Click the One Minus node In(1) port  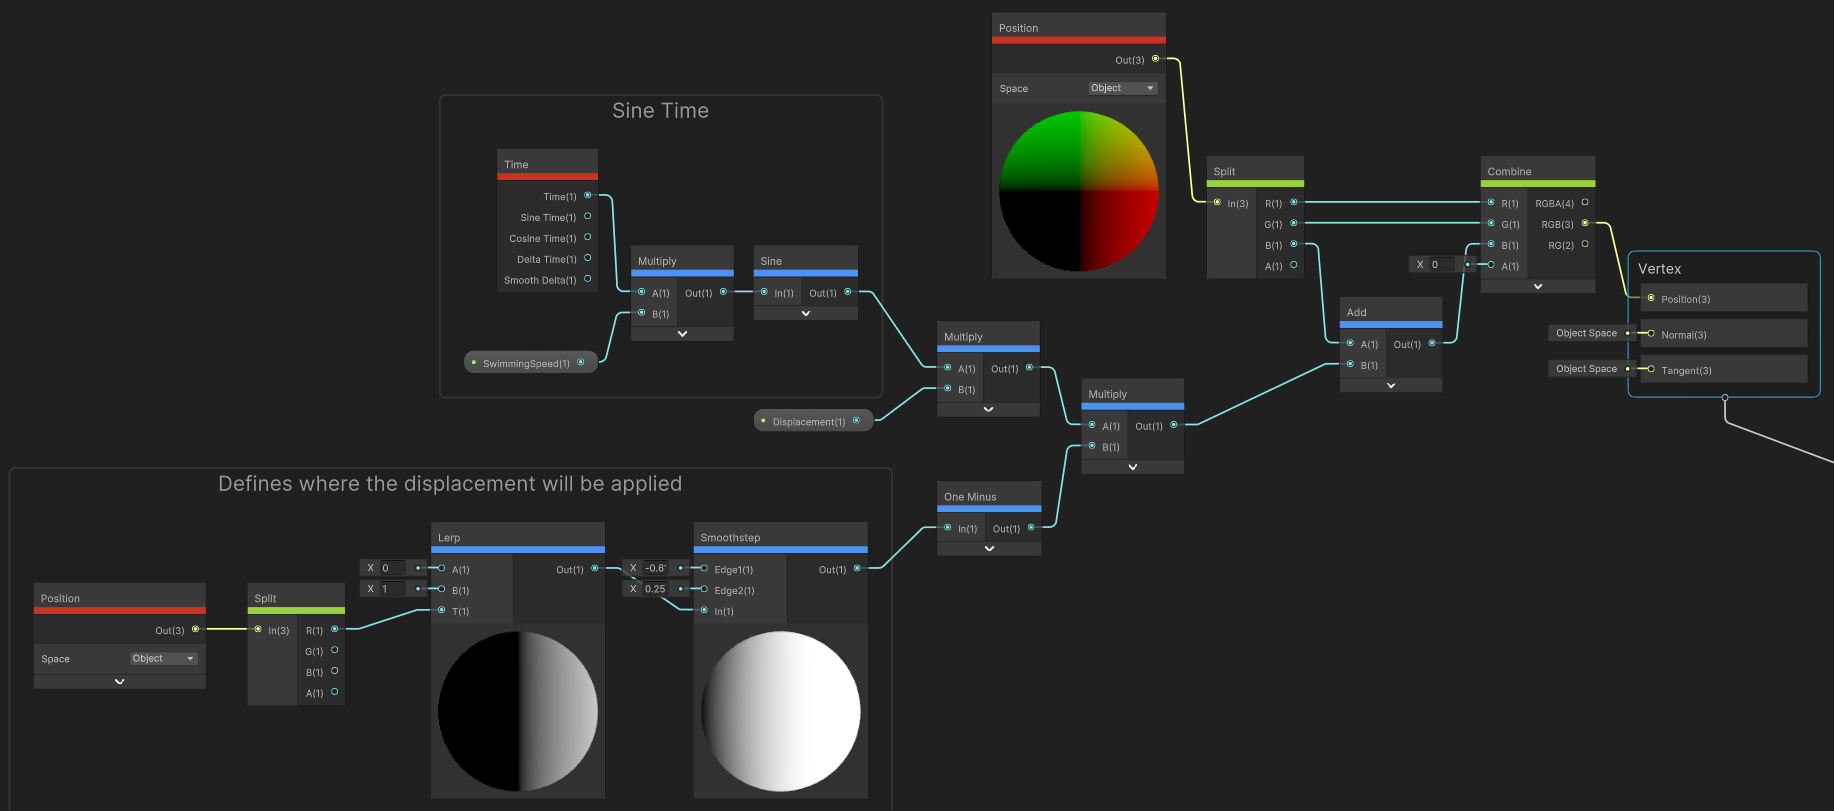pos(947,527)
